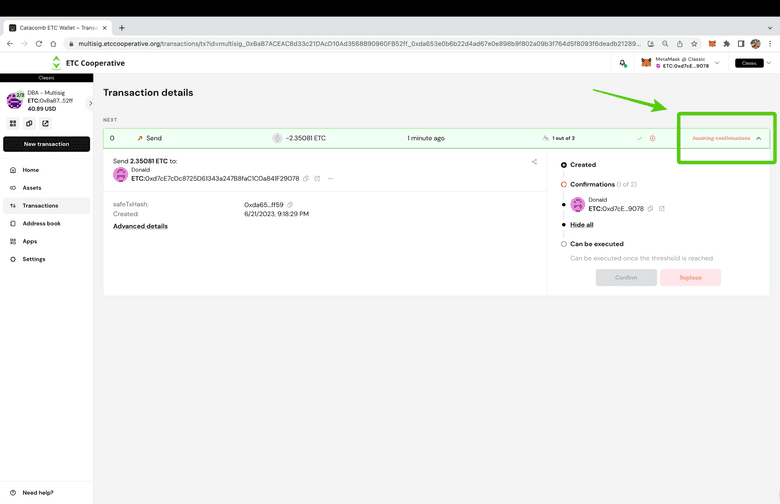Open the MetaMask wallet dropdown
This screenshot has height=504, width=780.
pyautogui.click(x=716, y=63)
